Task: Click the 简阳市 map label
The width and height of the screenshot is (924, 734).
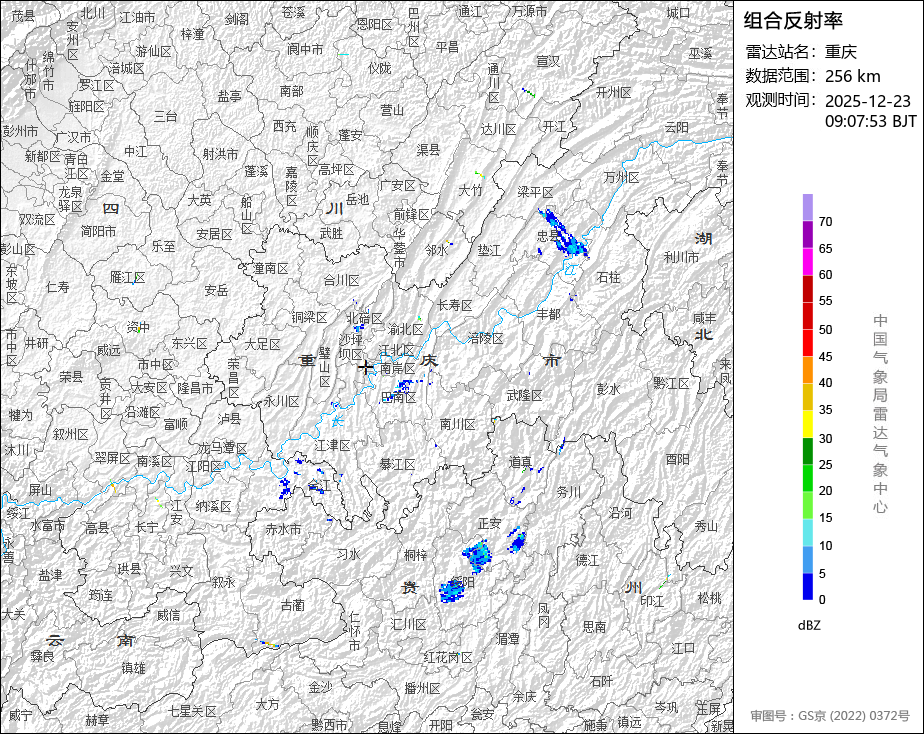Action: pyautogui.click(x=98, y=231)
